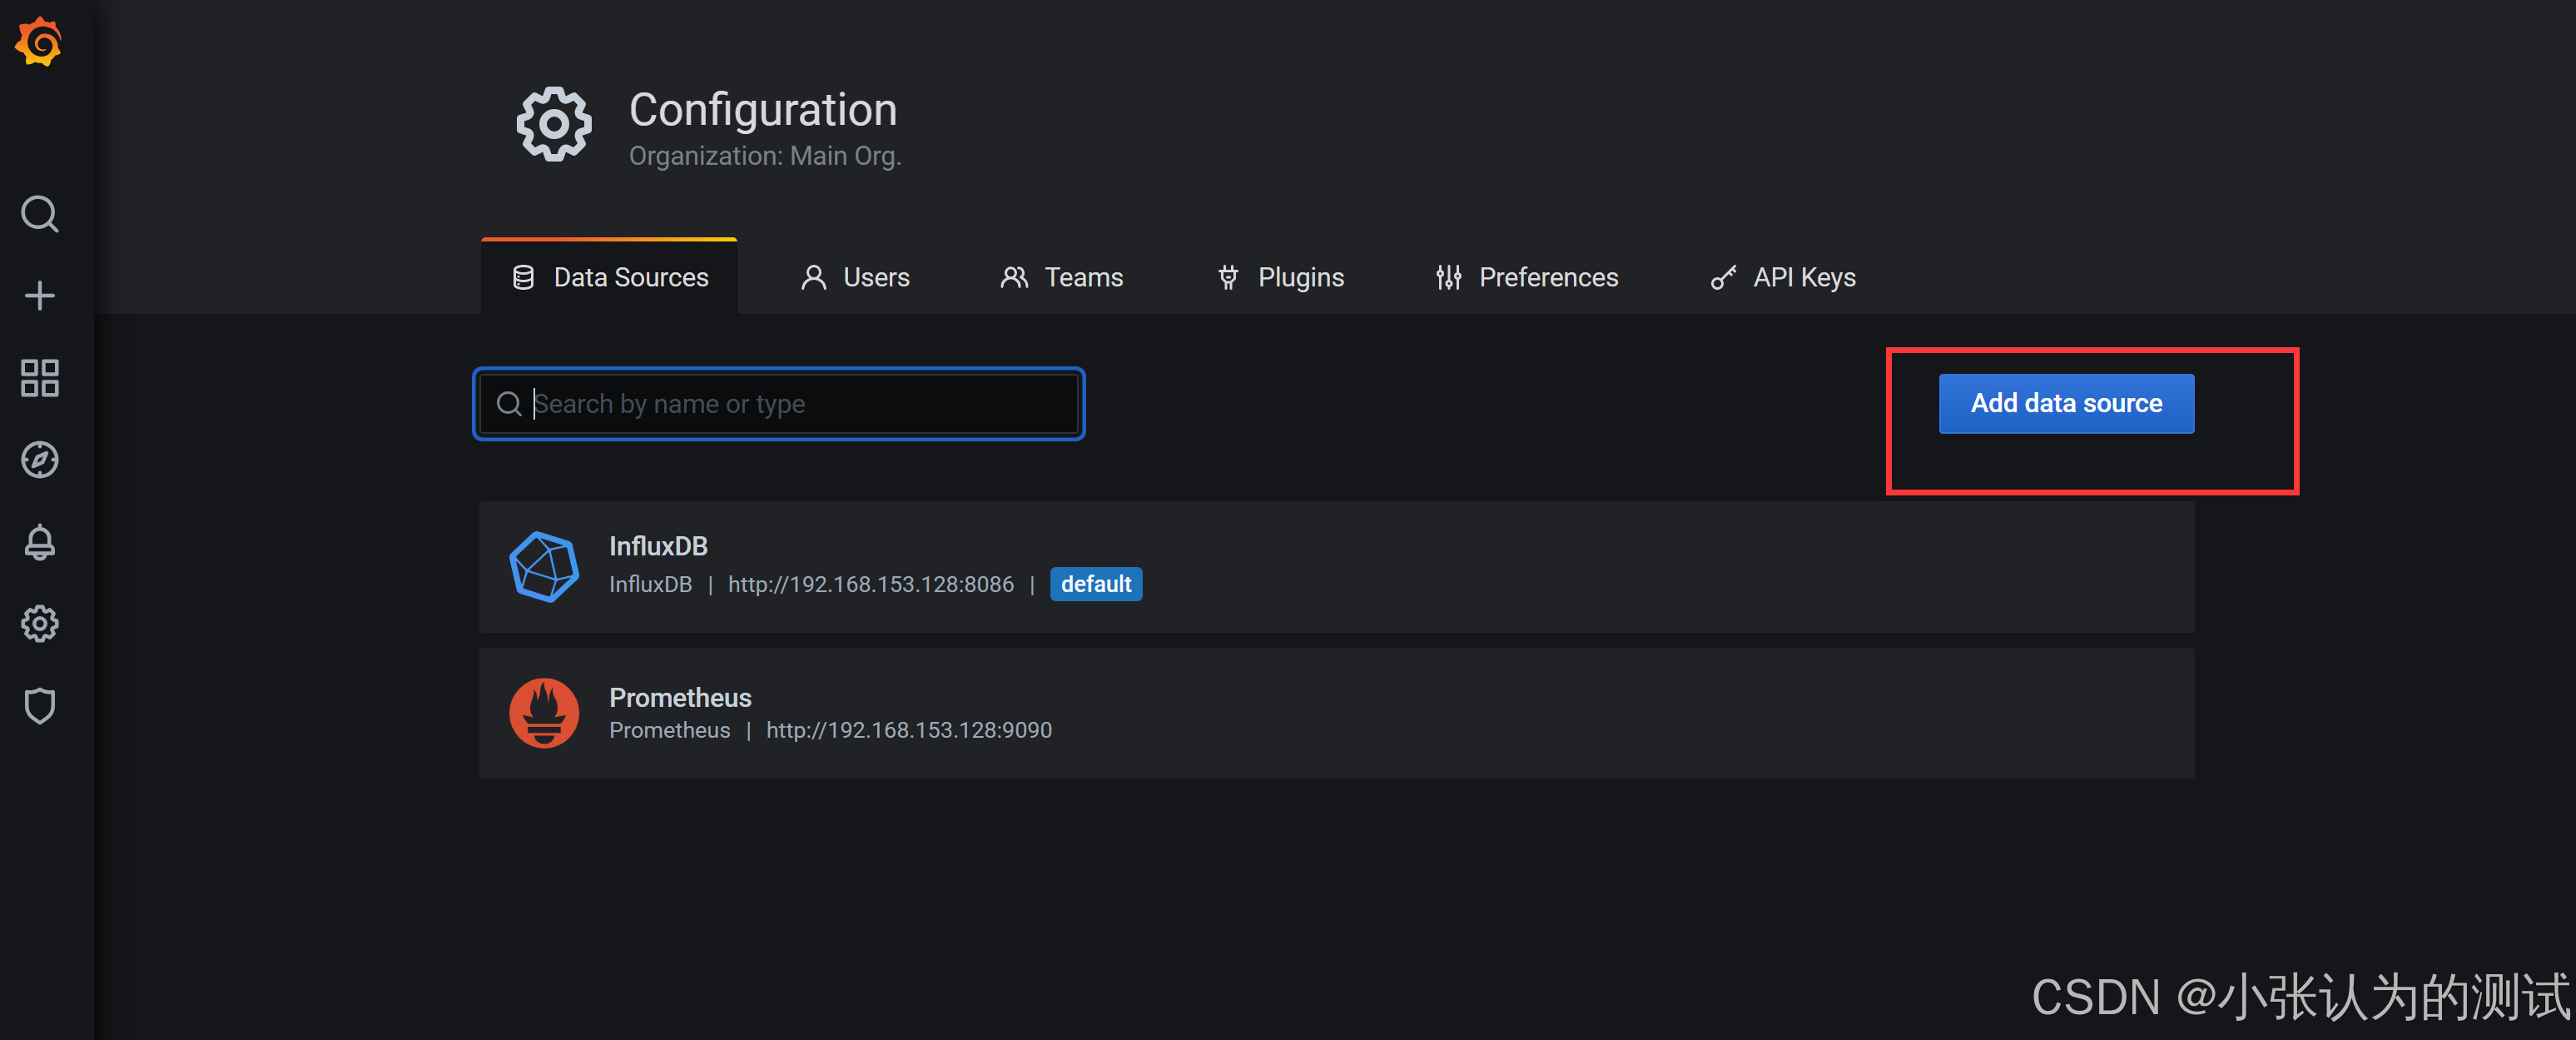The width and height of the screenshot is (2576, 1040).
Task: Open the Prometheus data source entry
Action: click(680, 697)
